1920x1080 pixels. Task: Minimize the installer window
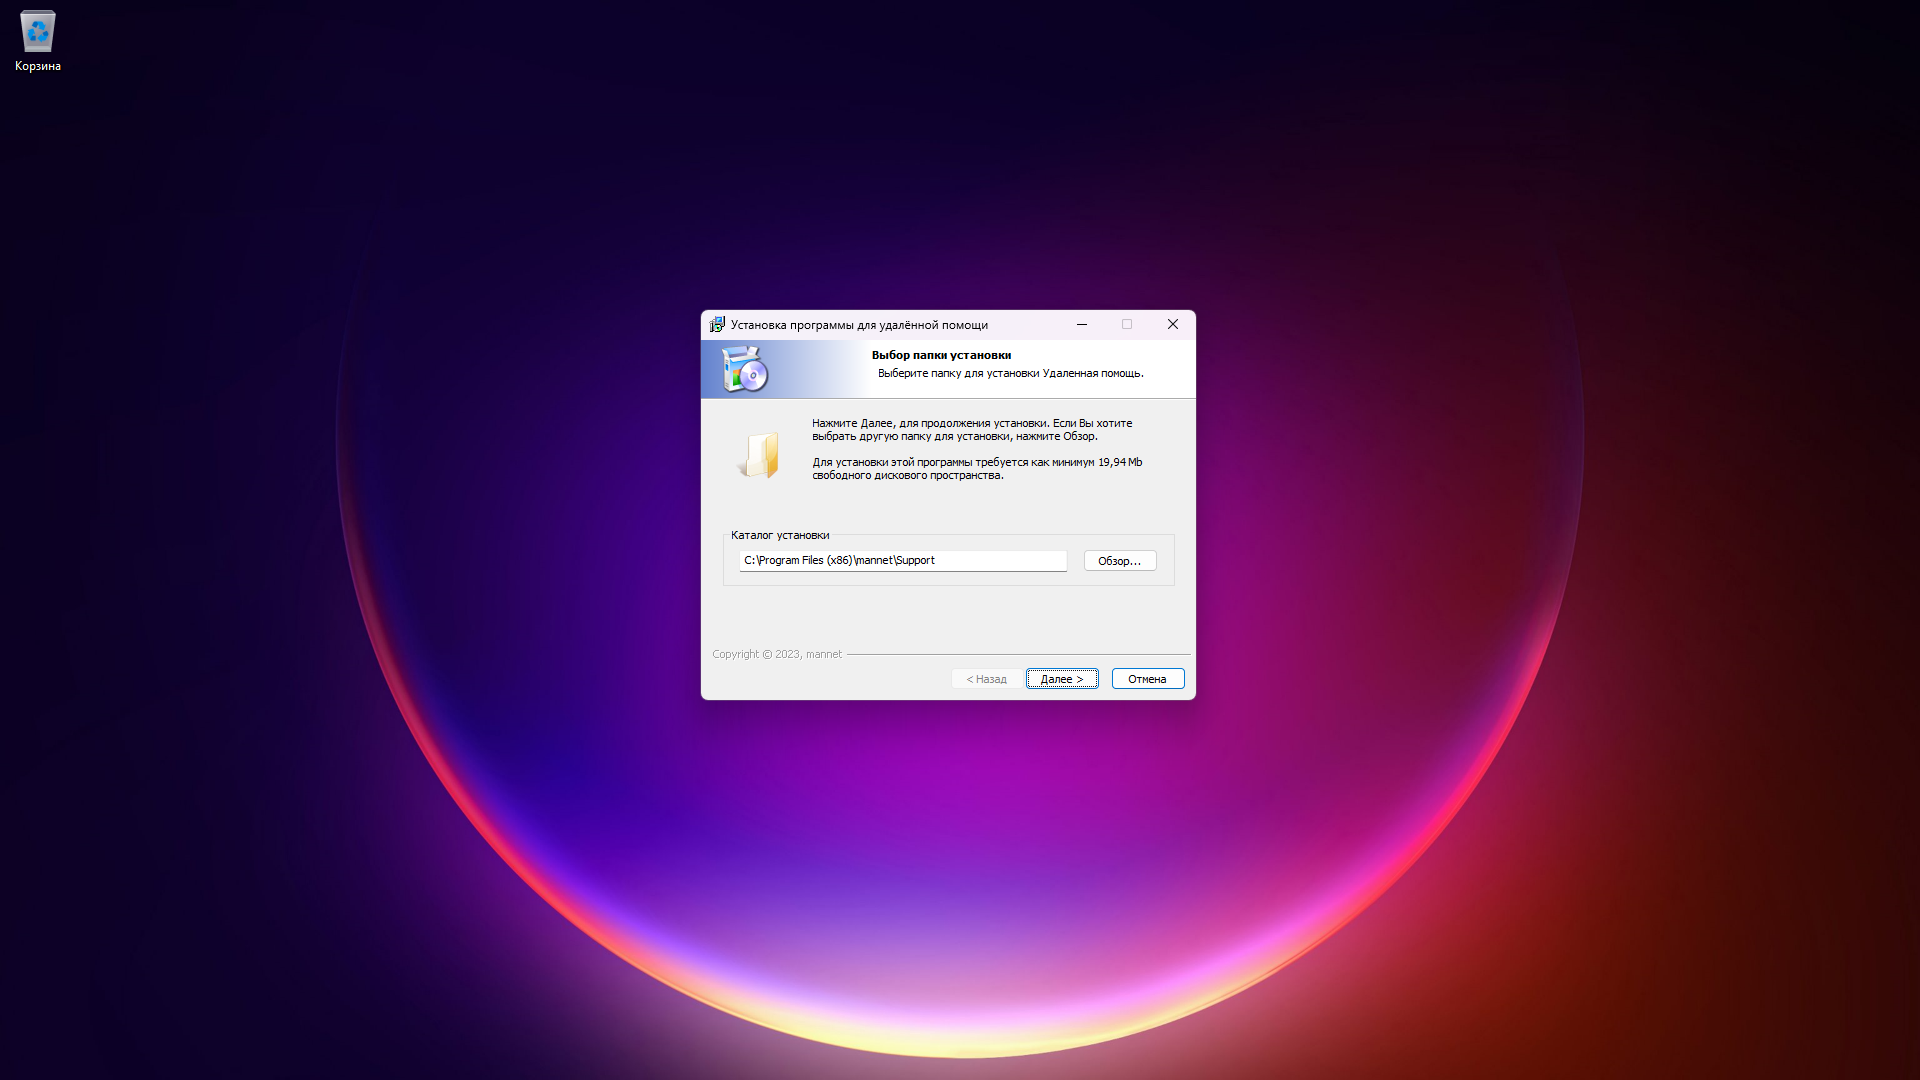1081,324
